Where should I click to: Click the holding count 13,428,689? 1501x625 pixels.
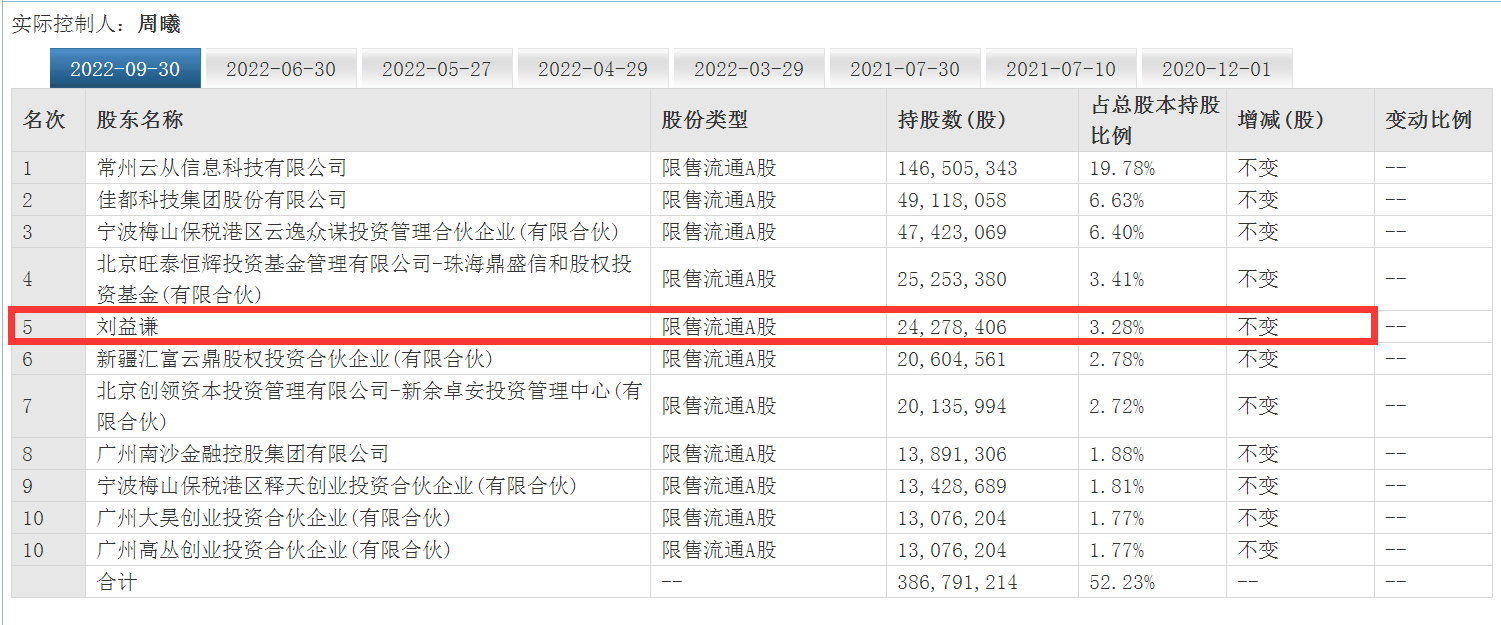coord(952,486)
